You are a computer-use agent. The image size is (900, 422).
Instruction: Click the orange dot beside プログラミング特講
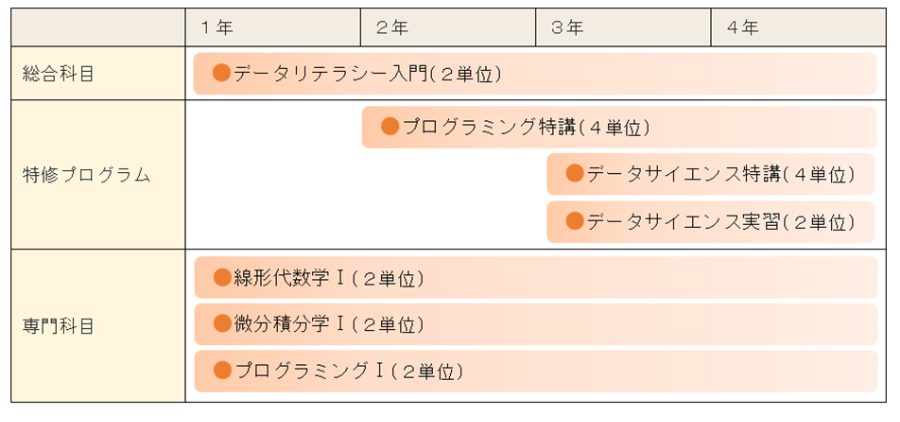coord(390,126)
